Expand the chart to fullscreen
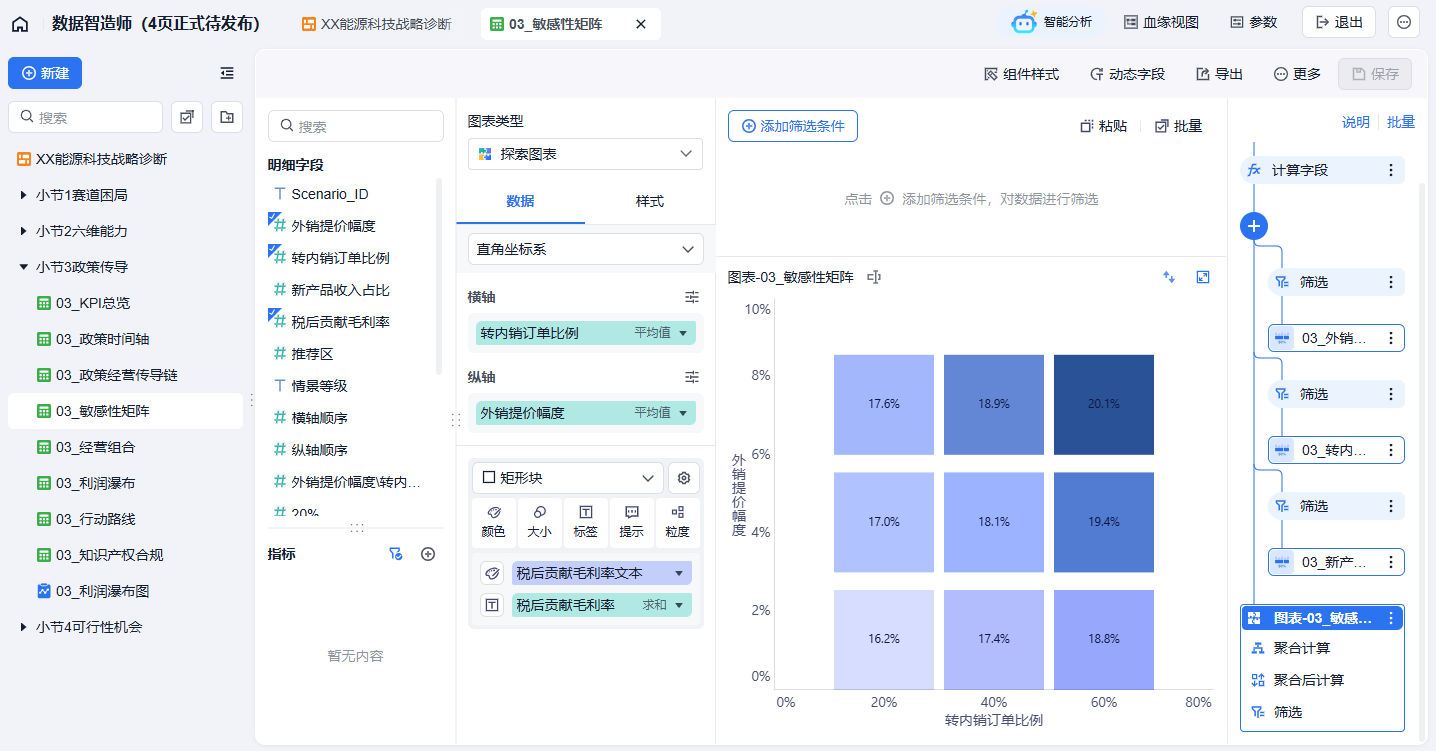 (1204, 277)
